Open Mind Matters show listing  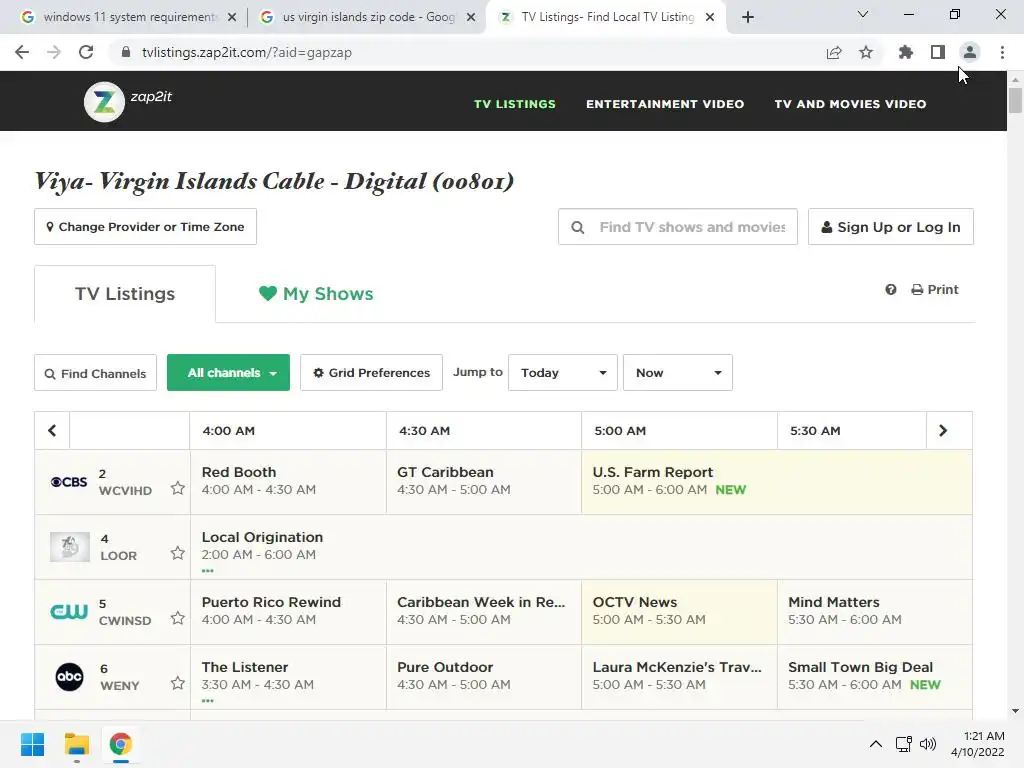(875, 612)
